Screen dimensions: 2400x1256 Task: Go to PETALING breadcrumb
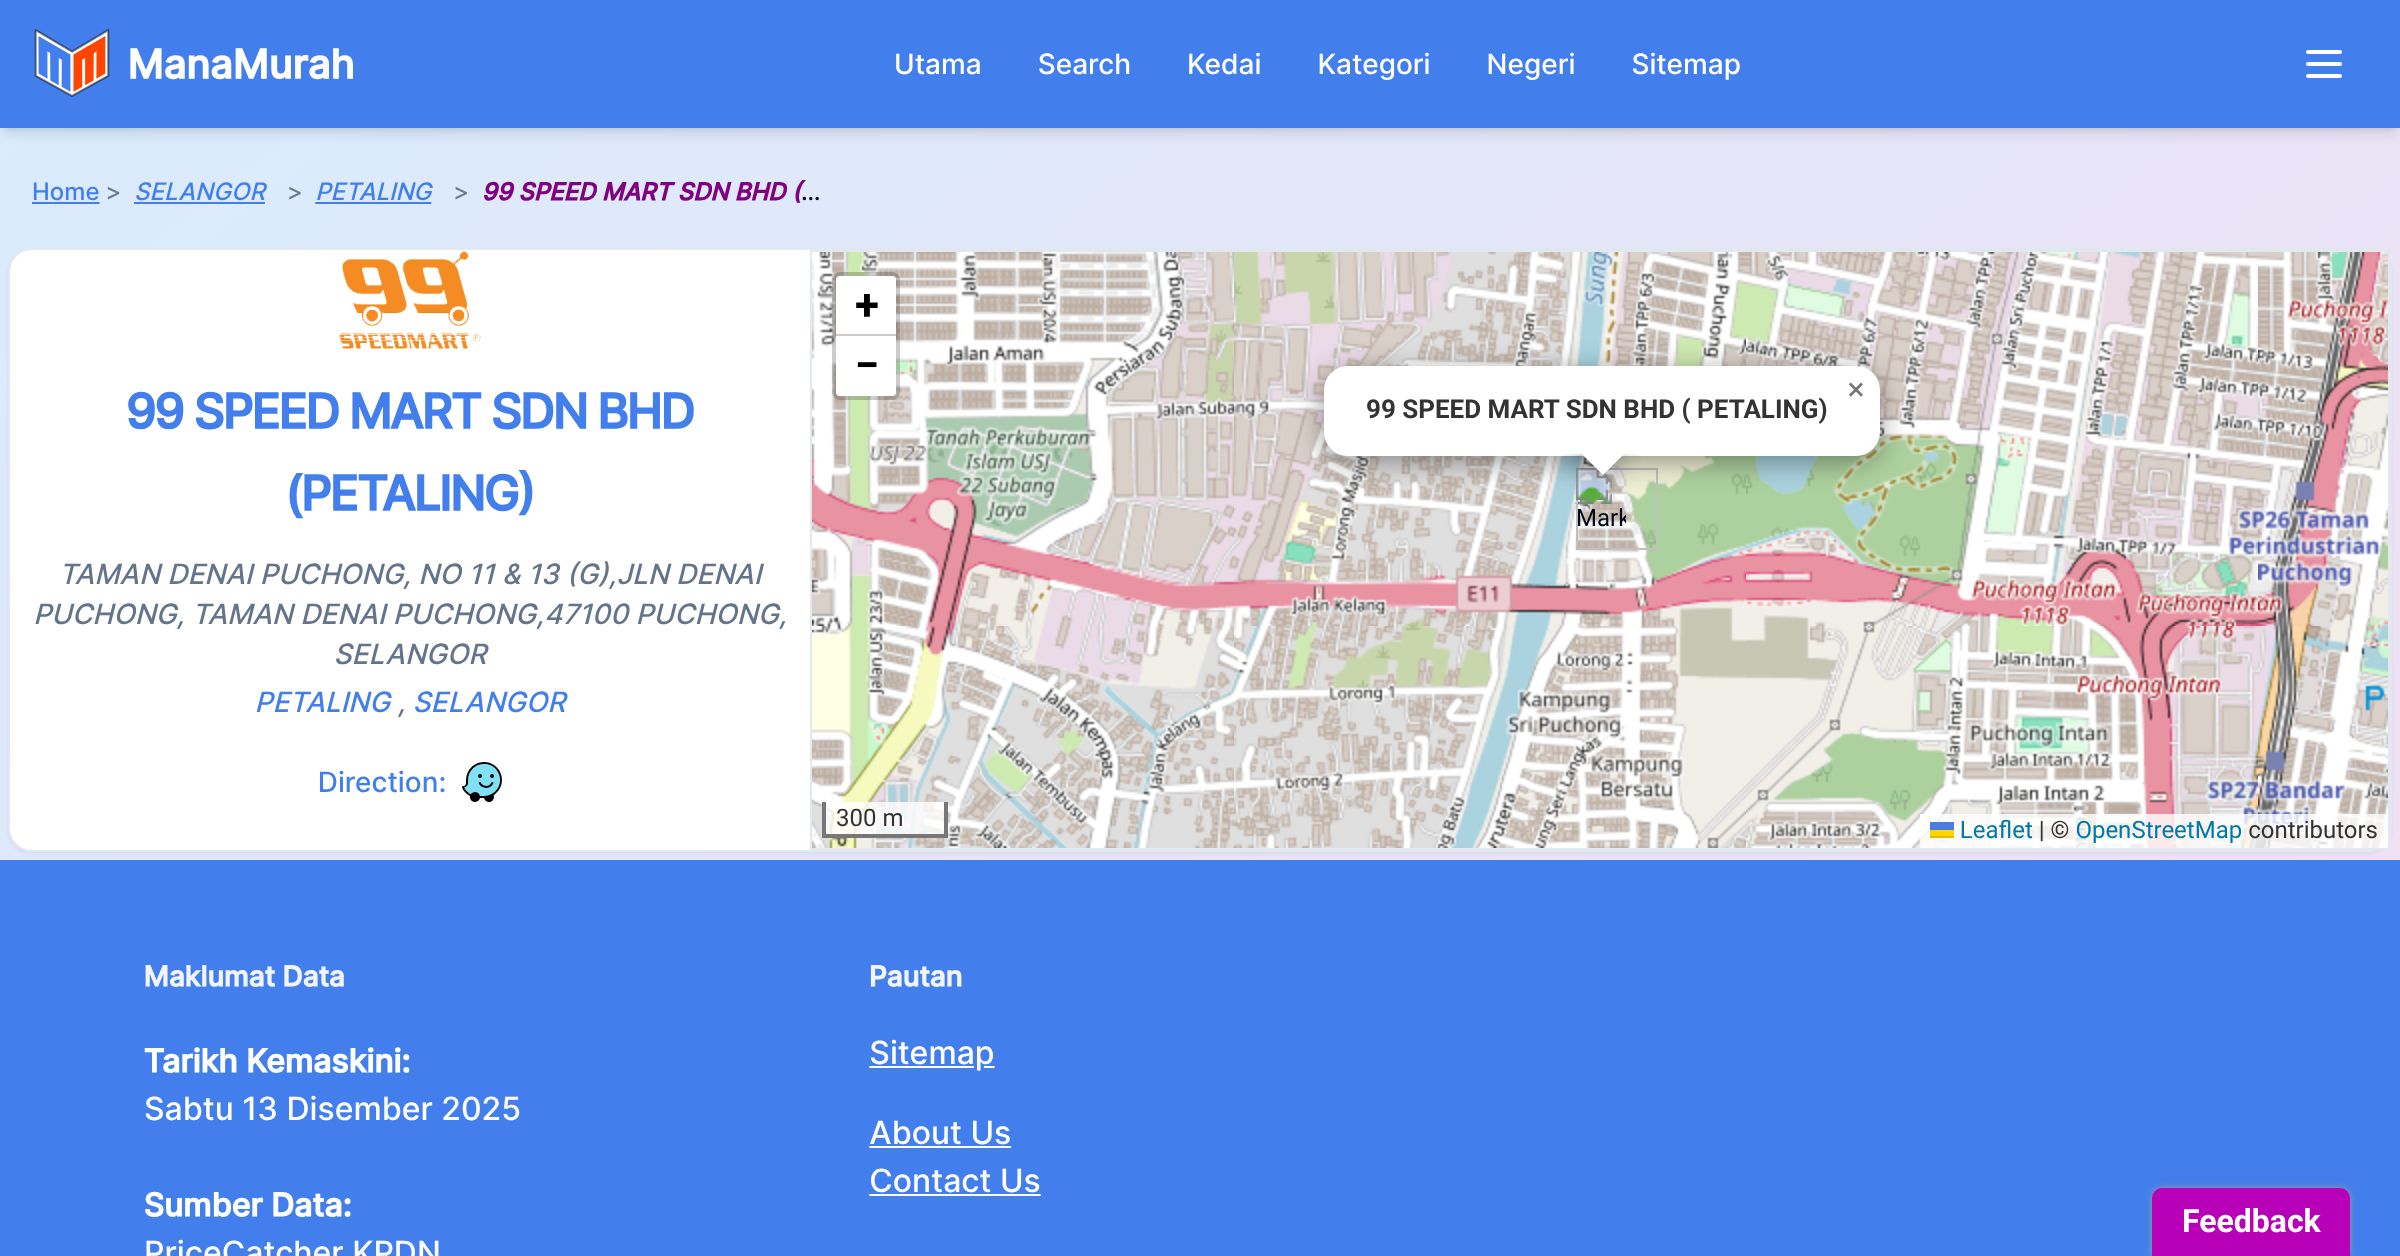374,191
